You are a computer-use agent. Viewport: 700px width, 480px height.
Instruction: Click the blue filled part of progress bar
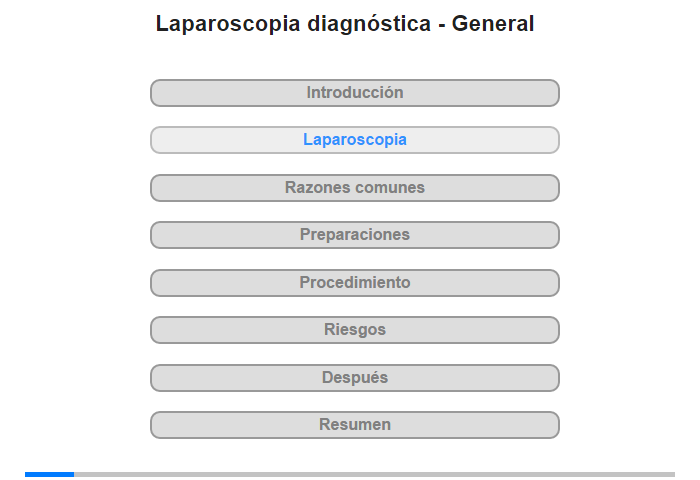pyautogui.click(x=50, y=474)
